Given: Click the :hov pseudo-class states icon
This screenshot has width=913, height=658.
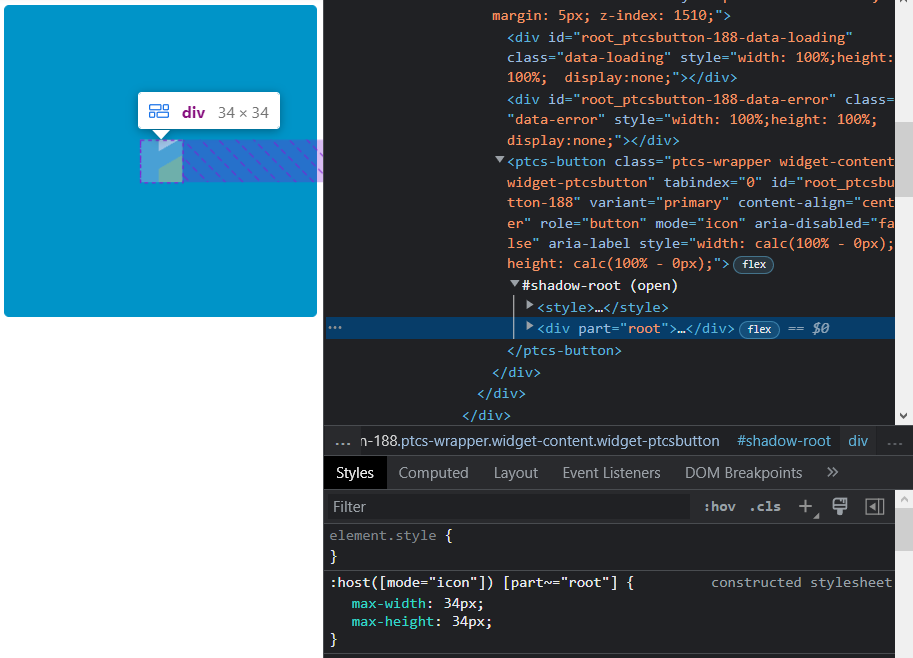Looking at the screenshot, I should pos(719,506).
